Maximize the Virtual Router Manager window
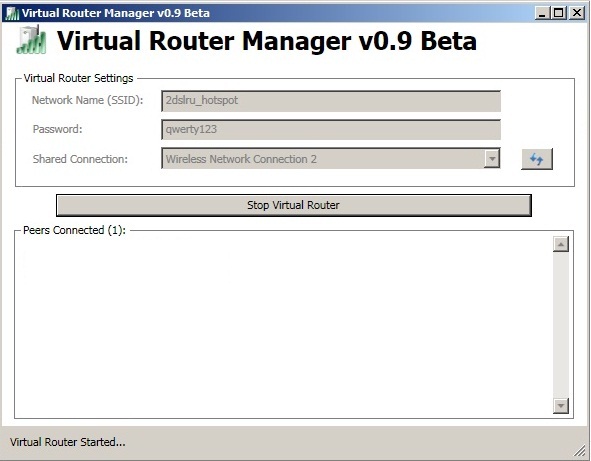Viewport: 591px width, 461px height. (x=558, y=13)
